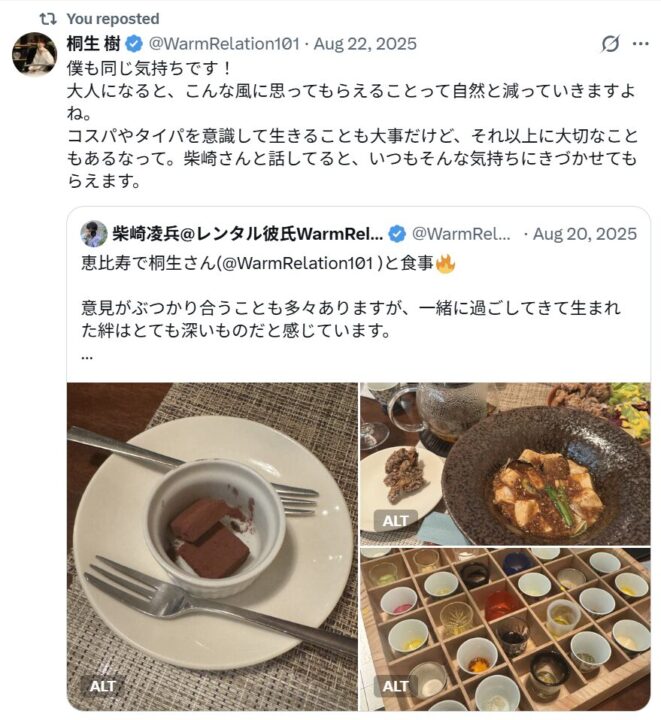661x720 pixels.
Task: Open the three-dot more options menu
Action: tap(640, 44)
